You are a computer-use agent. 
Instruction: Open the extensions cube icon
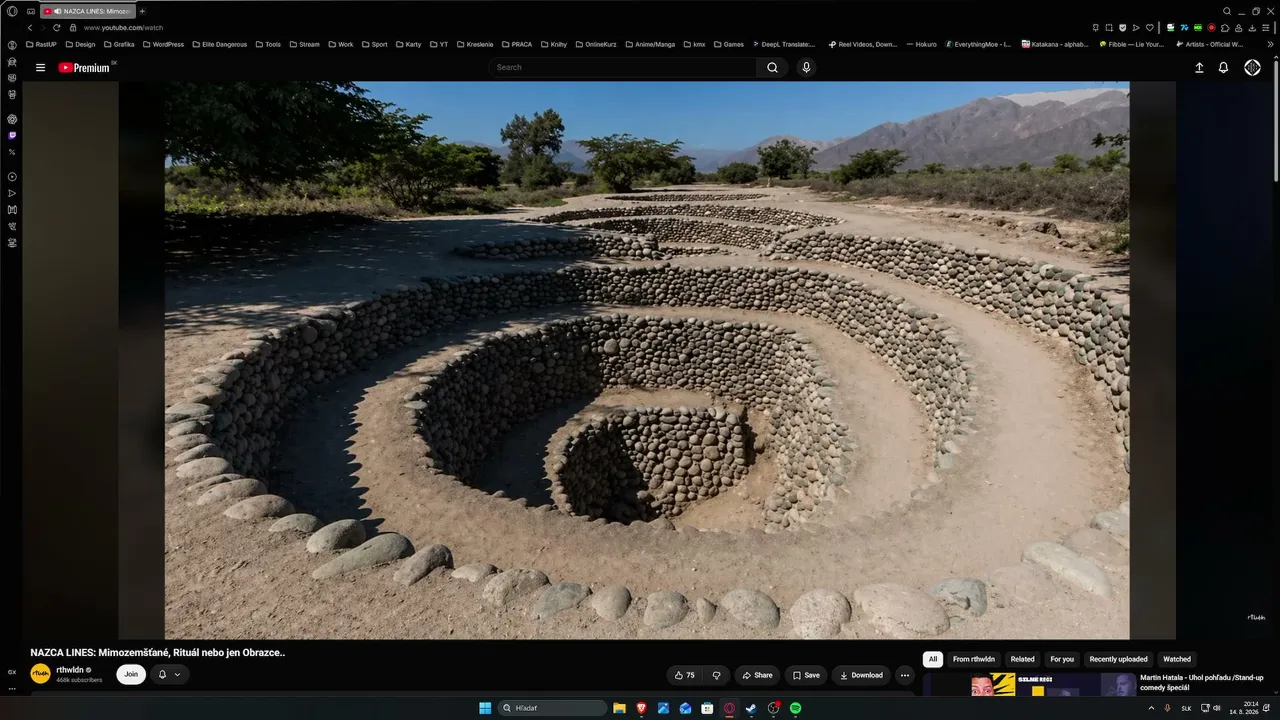point(1225,28)
